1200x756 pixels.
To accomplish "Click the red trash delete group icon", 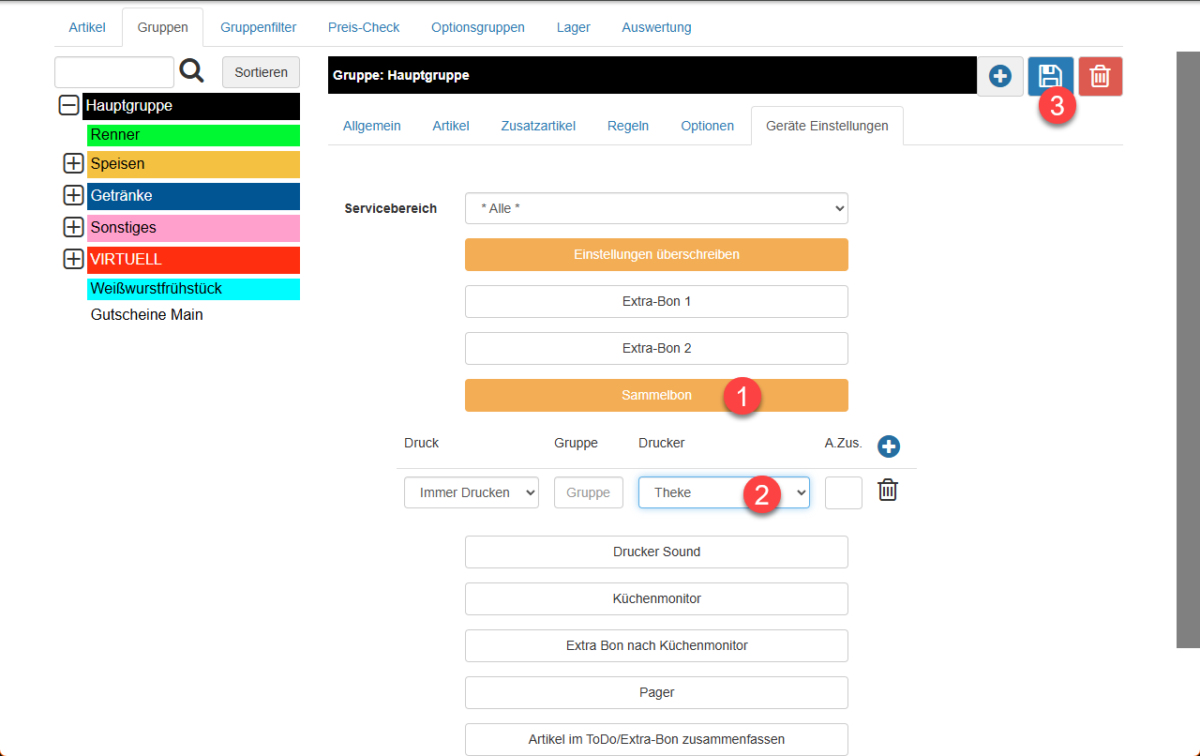I will pos(1100,76).
